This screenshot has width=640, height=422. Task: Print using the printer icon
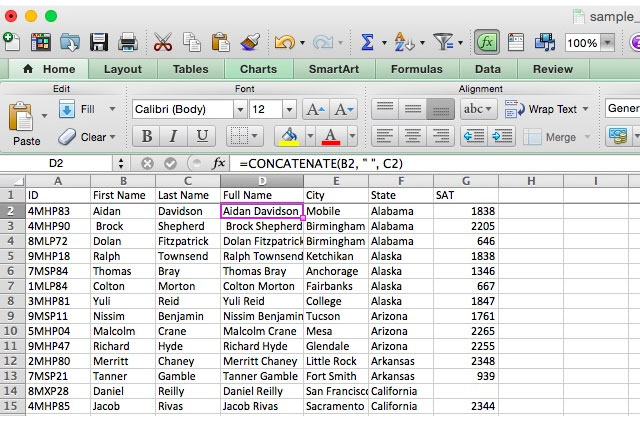pos(128,42)
